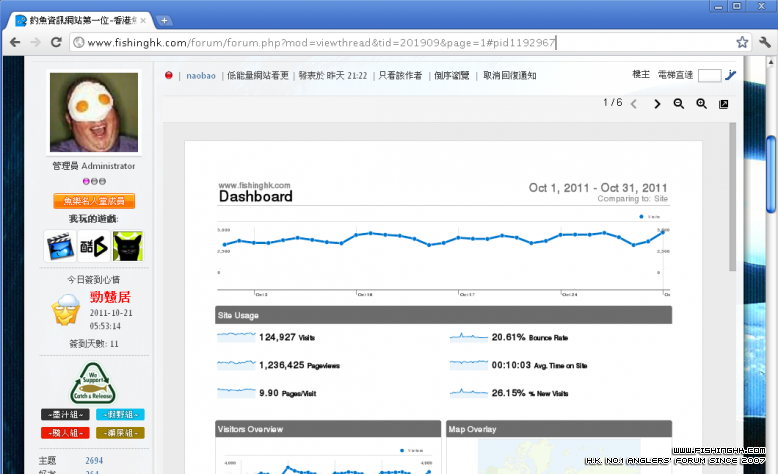Click the egg-face user avatar

(94, 112)
